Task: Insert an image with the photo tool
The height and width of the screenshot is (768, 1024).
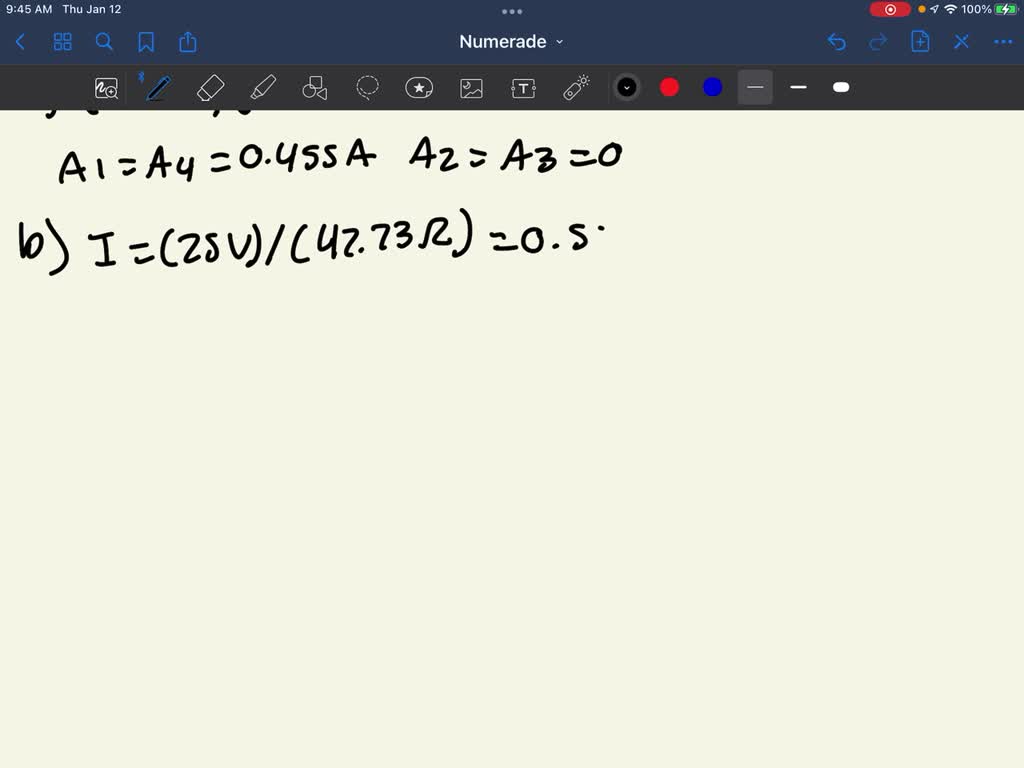Action: pyautogui.click(x=472, y=88)
